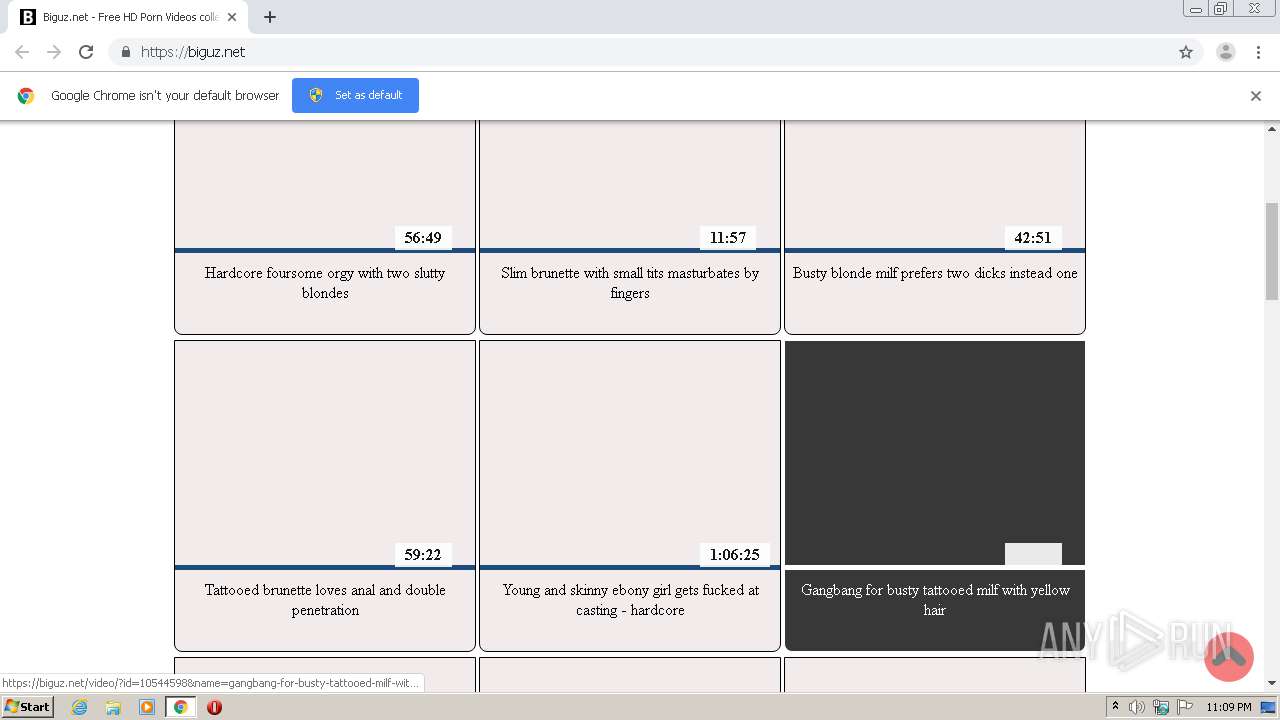Viewport: 1280px width, 720px height.
Task: Close the Biguz.net browser tab
Action: point(232,17)
